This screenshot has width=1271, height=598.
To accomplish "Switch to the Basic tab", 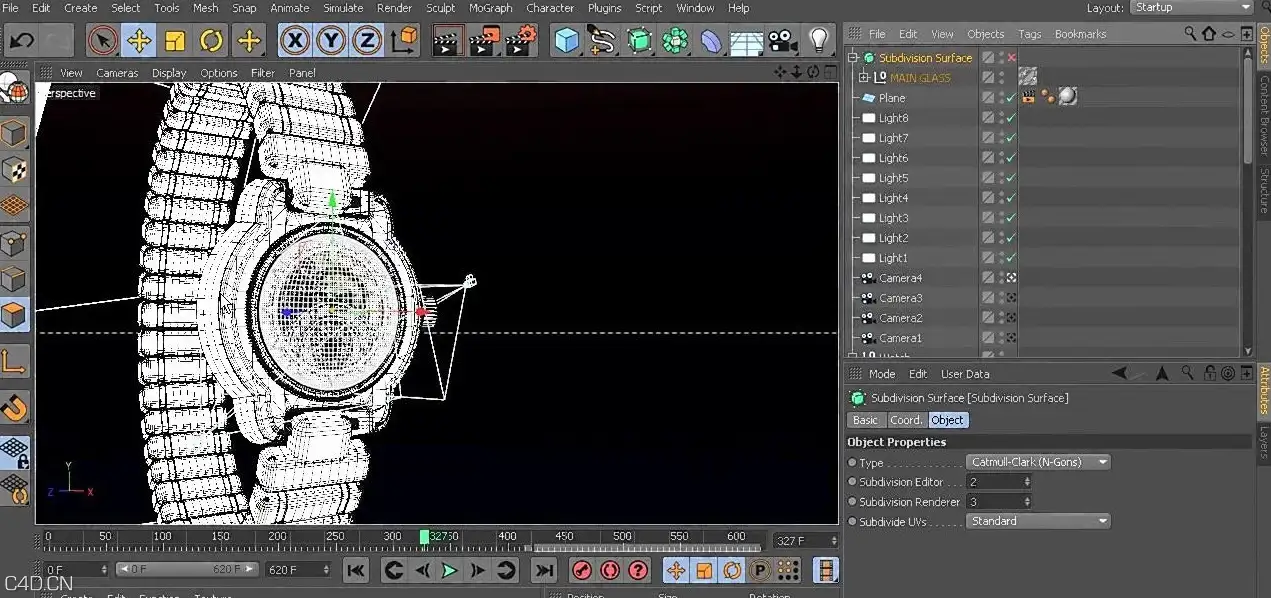I will 865,420.
